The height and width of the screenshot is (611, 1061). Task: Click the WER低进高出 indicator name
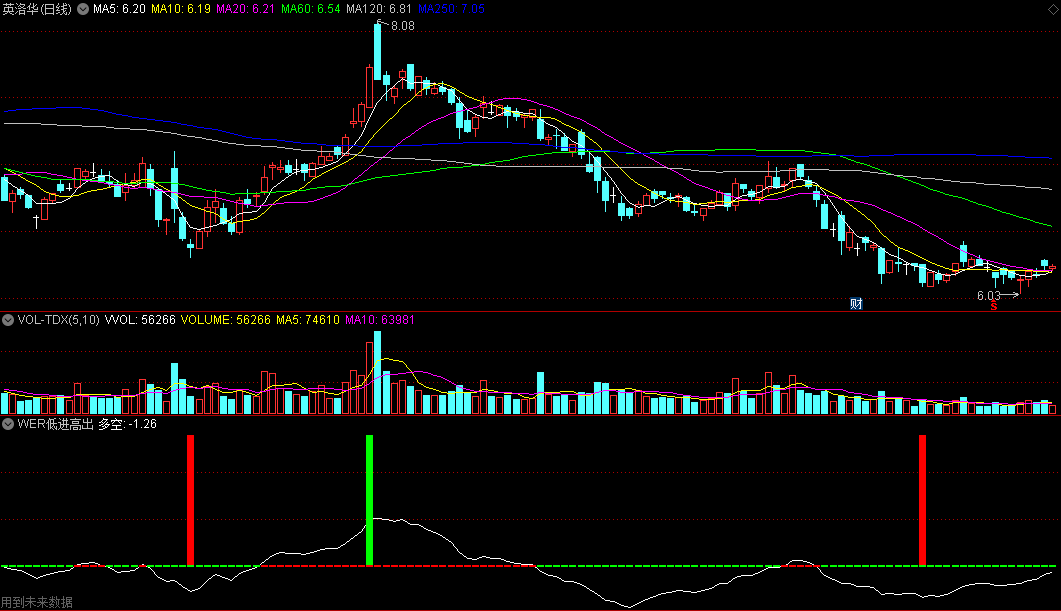[55, 424]
